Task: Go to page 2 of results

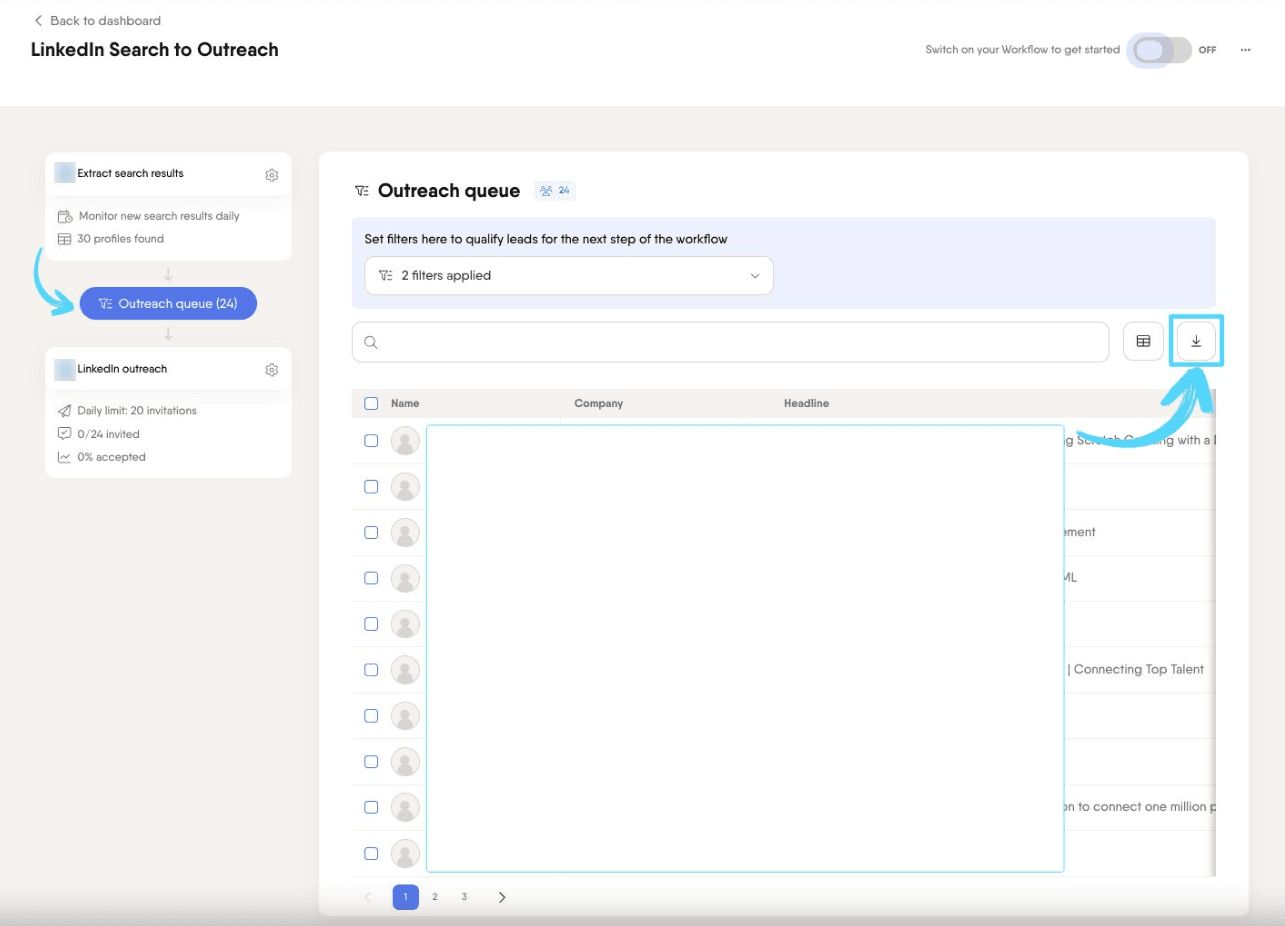Action: pos(435,897)
